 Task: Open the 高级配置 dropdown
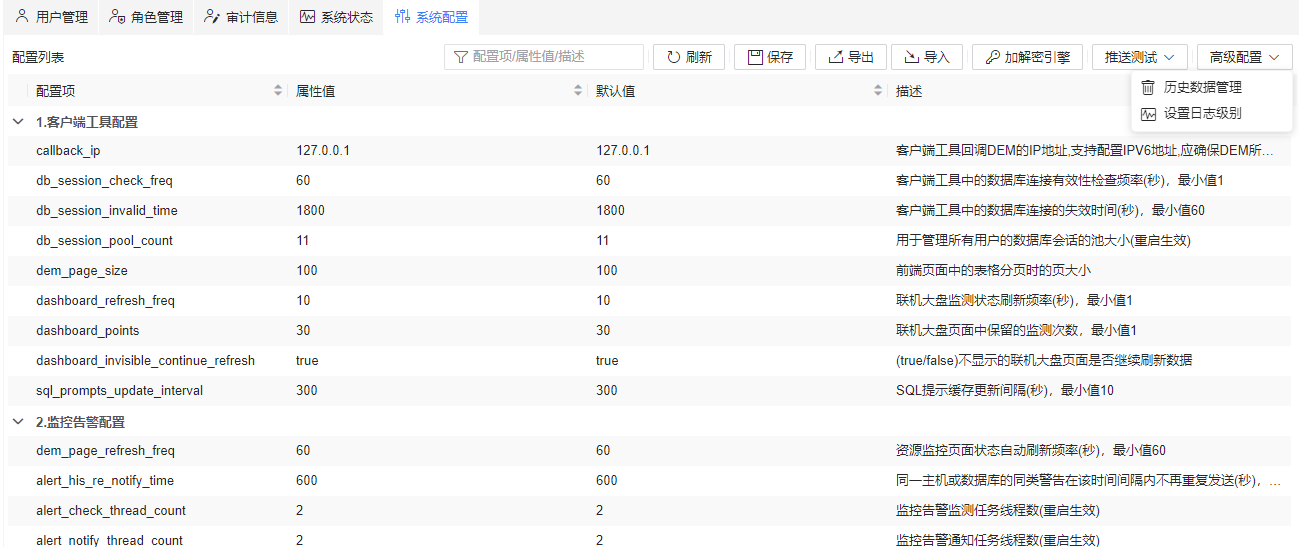tap(1245, 57)
